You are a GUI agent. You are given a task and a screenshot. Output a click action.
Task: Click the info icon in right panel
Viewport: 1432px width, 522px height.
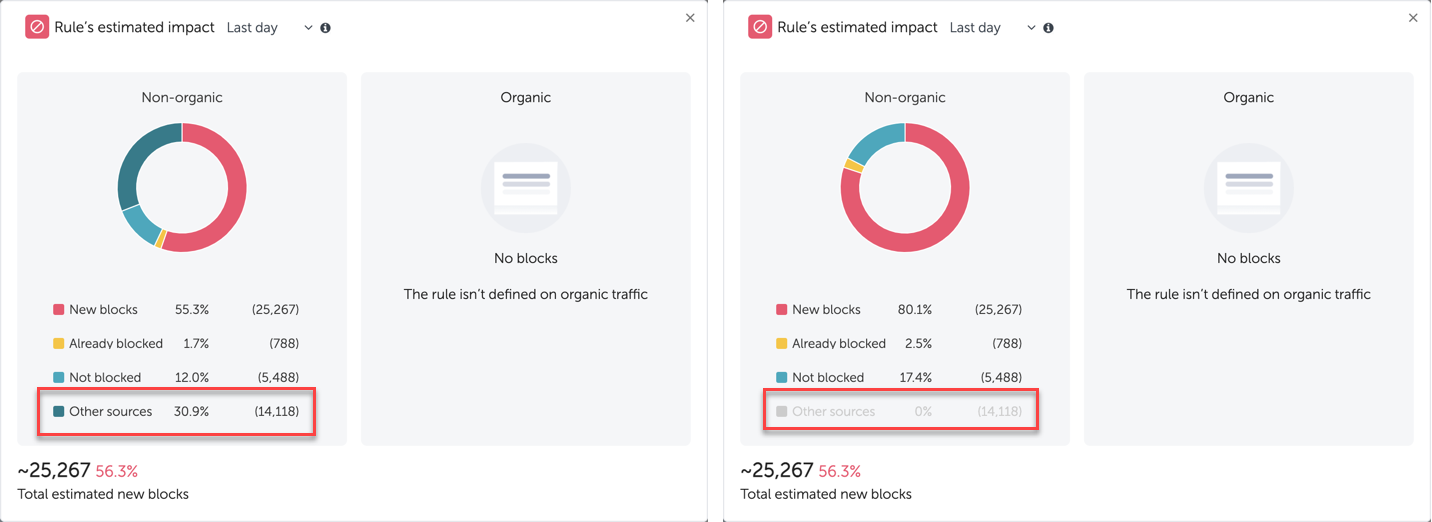pos(1049,28)
